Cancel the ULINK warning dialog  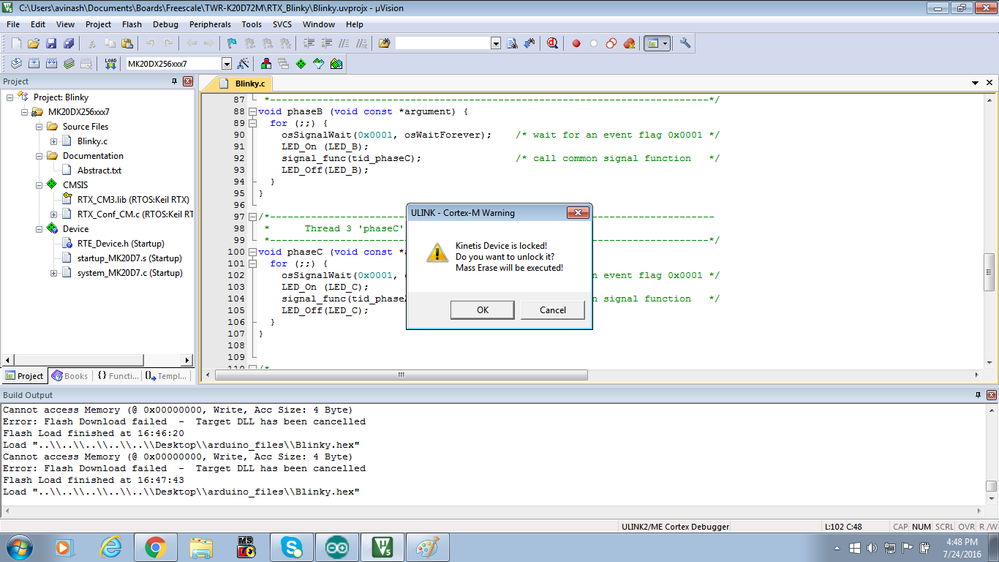(552, 310)
